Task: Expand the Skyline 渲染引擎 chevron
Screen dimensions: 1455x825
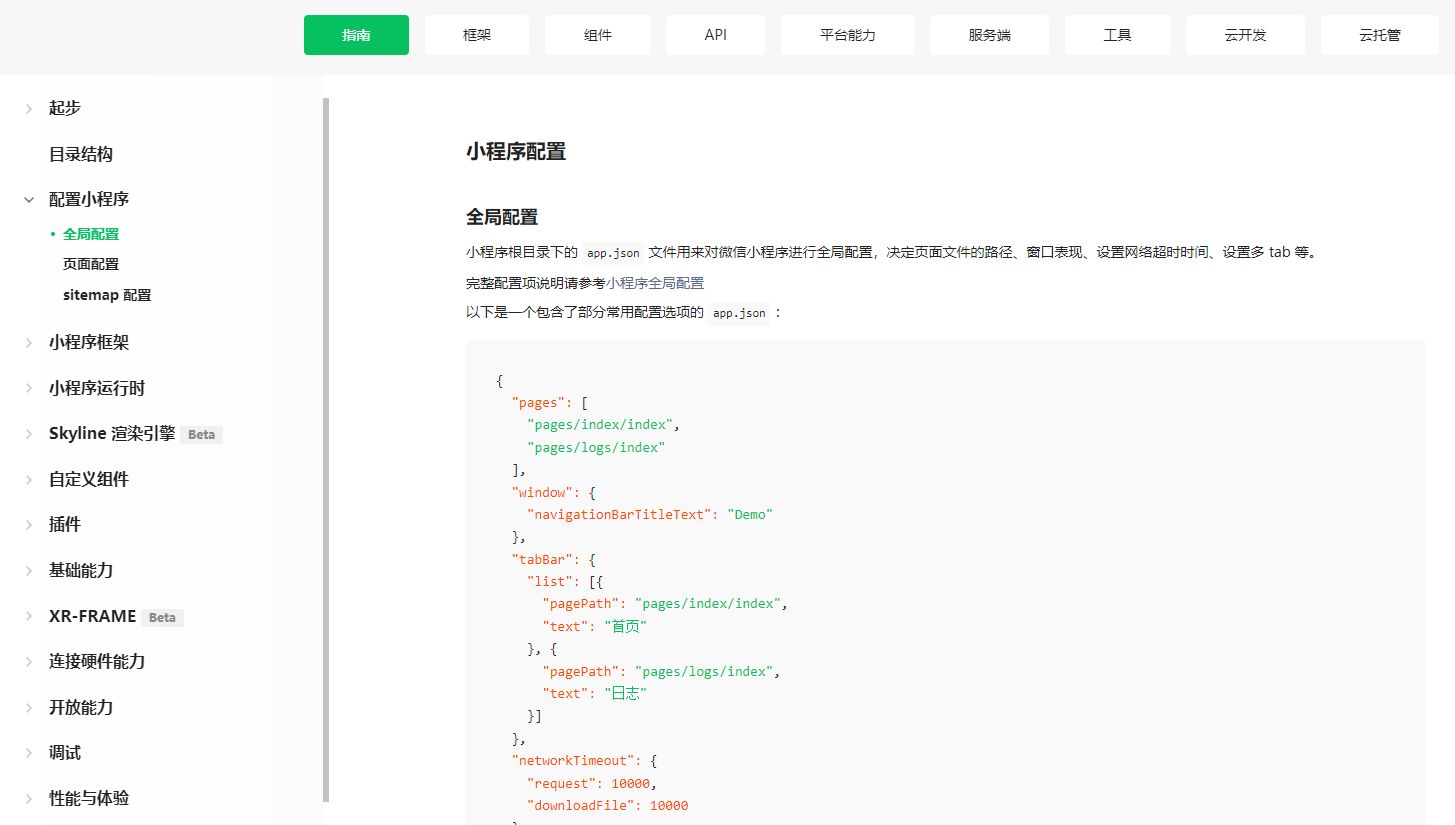Action: 29,434
